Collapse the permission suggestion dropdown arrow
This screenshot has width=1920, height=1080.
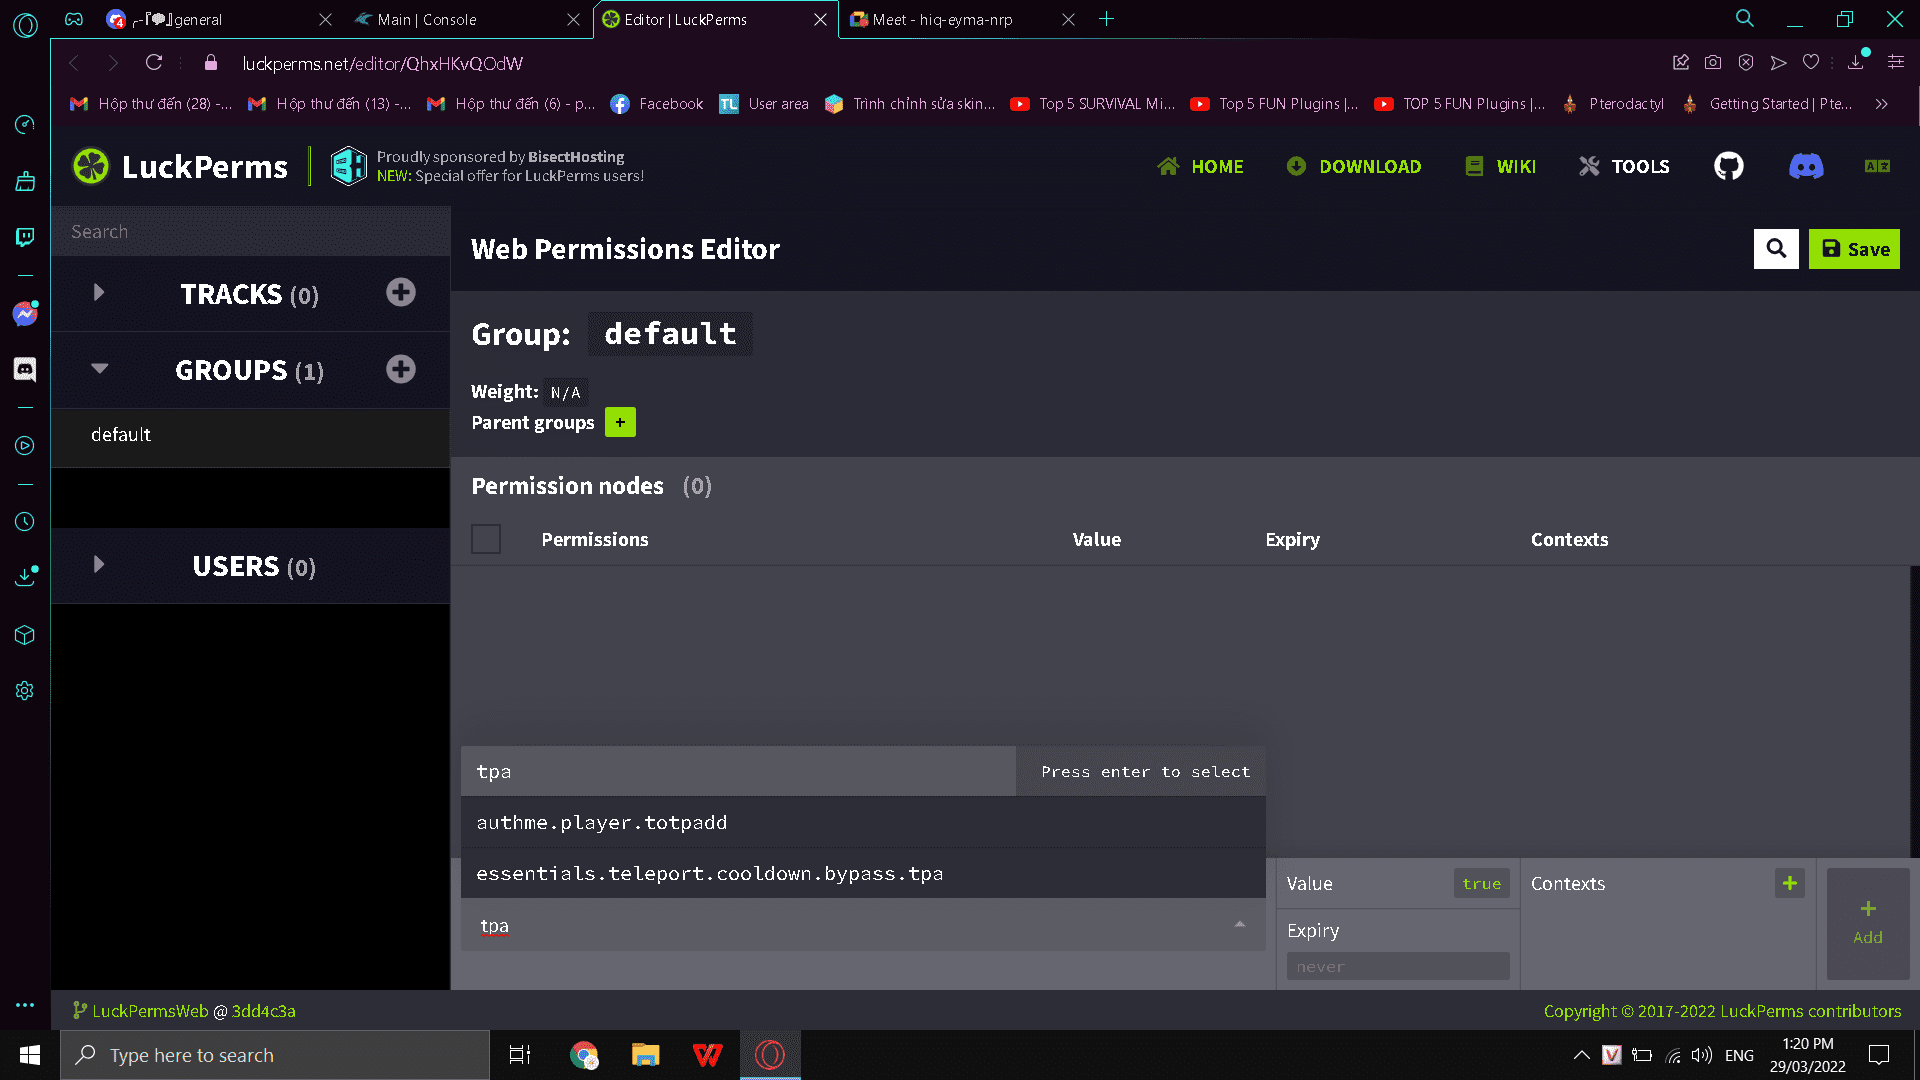pos(1239,925)
